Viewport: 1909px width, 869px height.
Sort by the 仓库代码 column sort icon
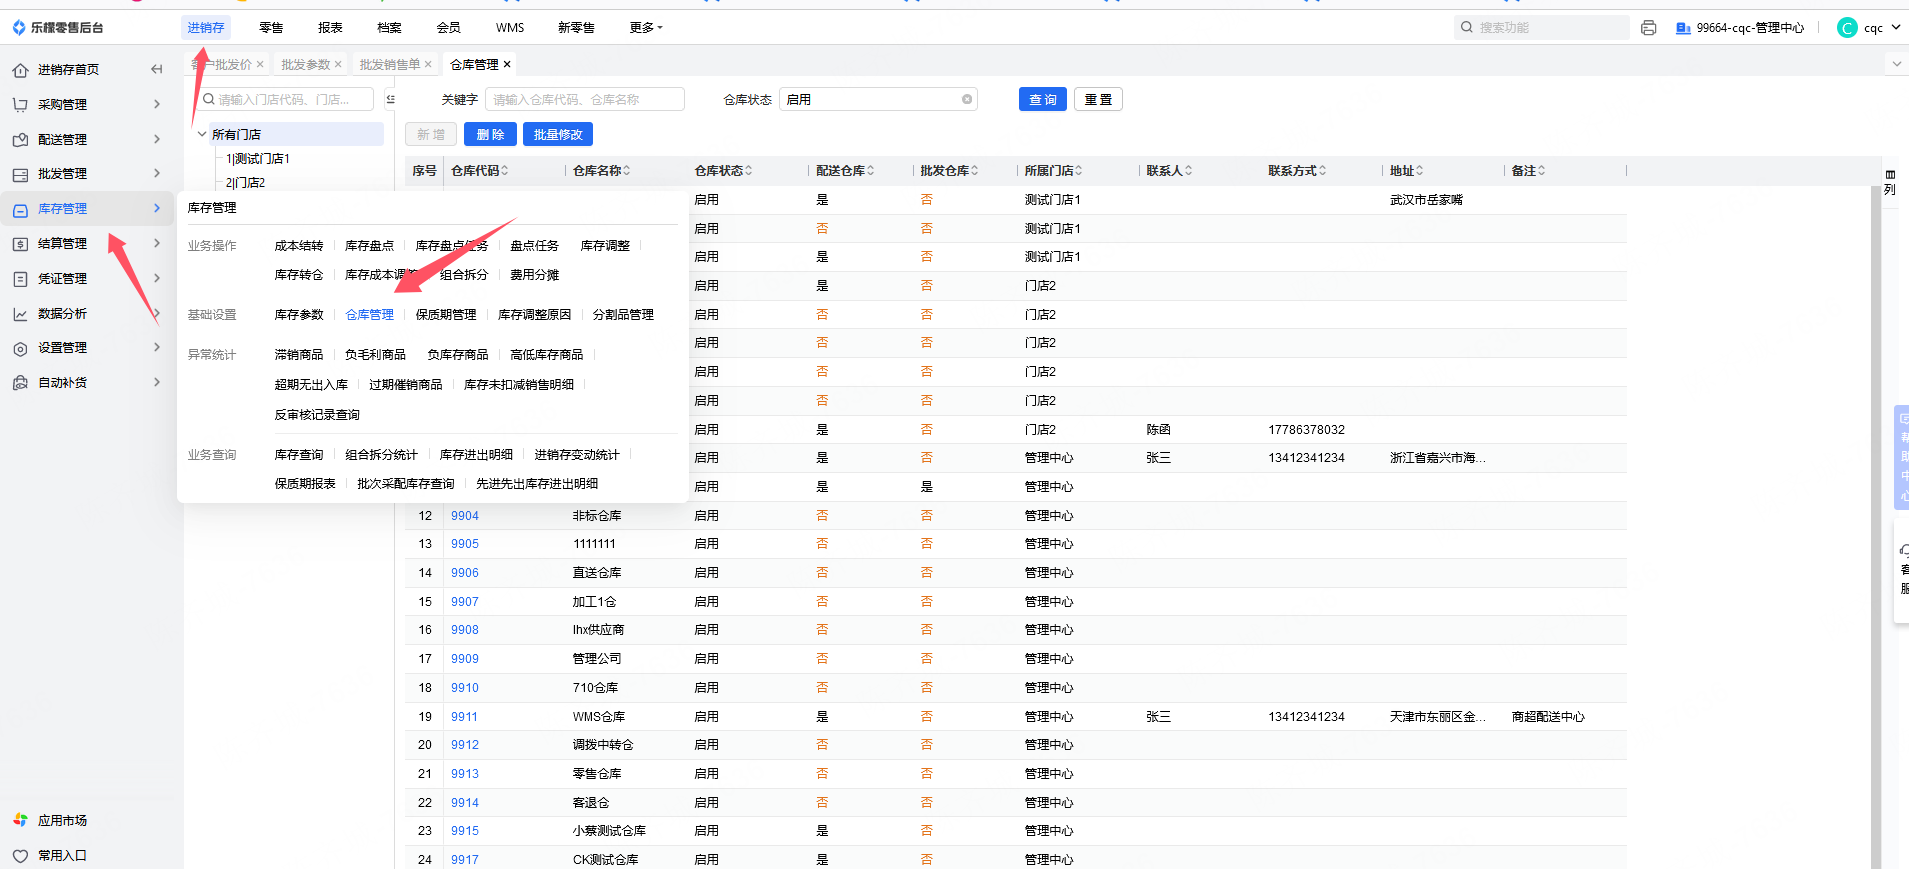[505, 171]
